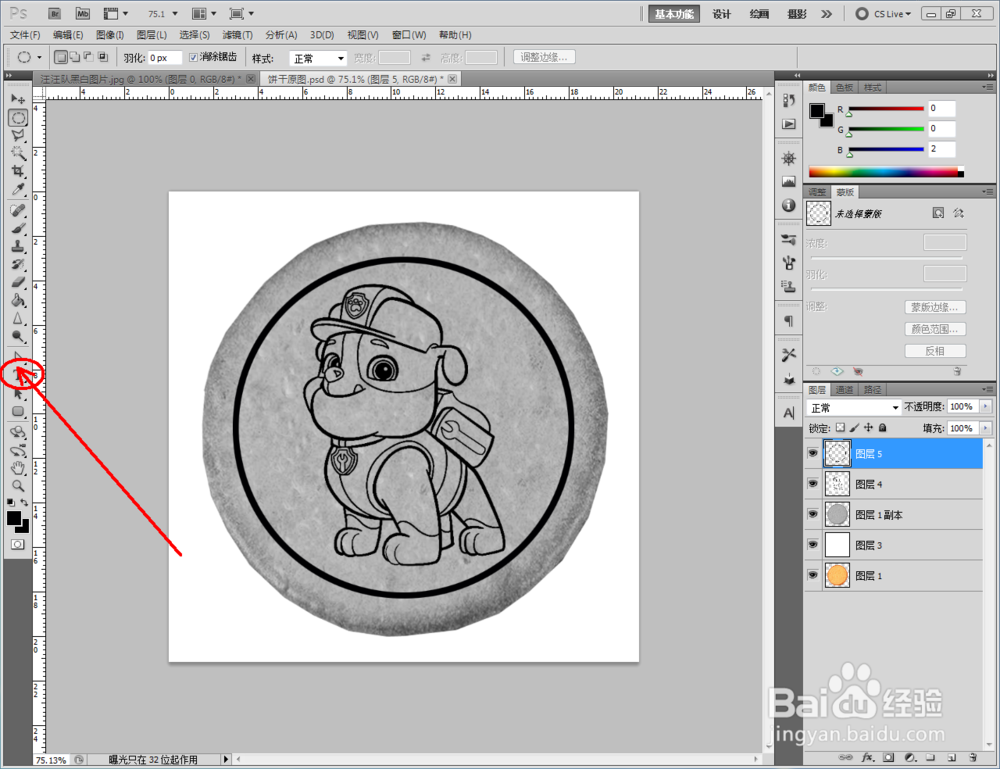Viewport: 1000px width, 769px height.
Task: Select the Elliptical Marquee tool in the toolbox
Action: [18, 118]
